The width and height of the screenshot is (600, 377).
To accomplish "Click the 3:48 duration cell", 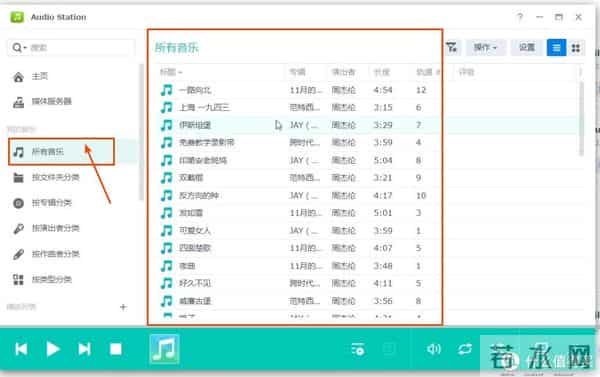I will pyautogui.click(x=383, y=266).
